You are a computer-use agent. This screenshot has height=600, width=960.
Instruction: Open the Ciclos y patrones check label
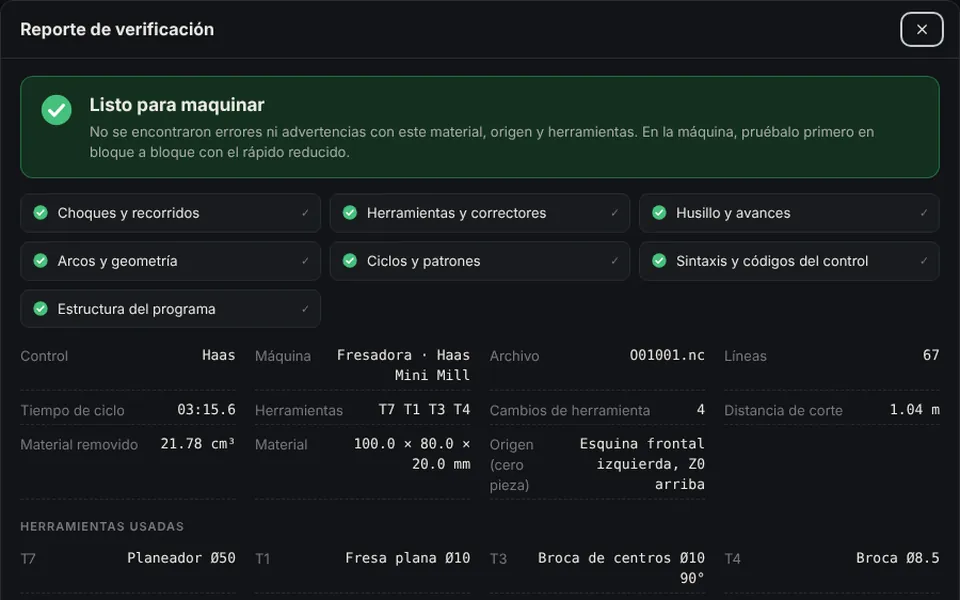424,261
